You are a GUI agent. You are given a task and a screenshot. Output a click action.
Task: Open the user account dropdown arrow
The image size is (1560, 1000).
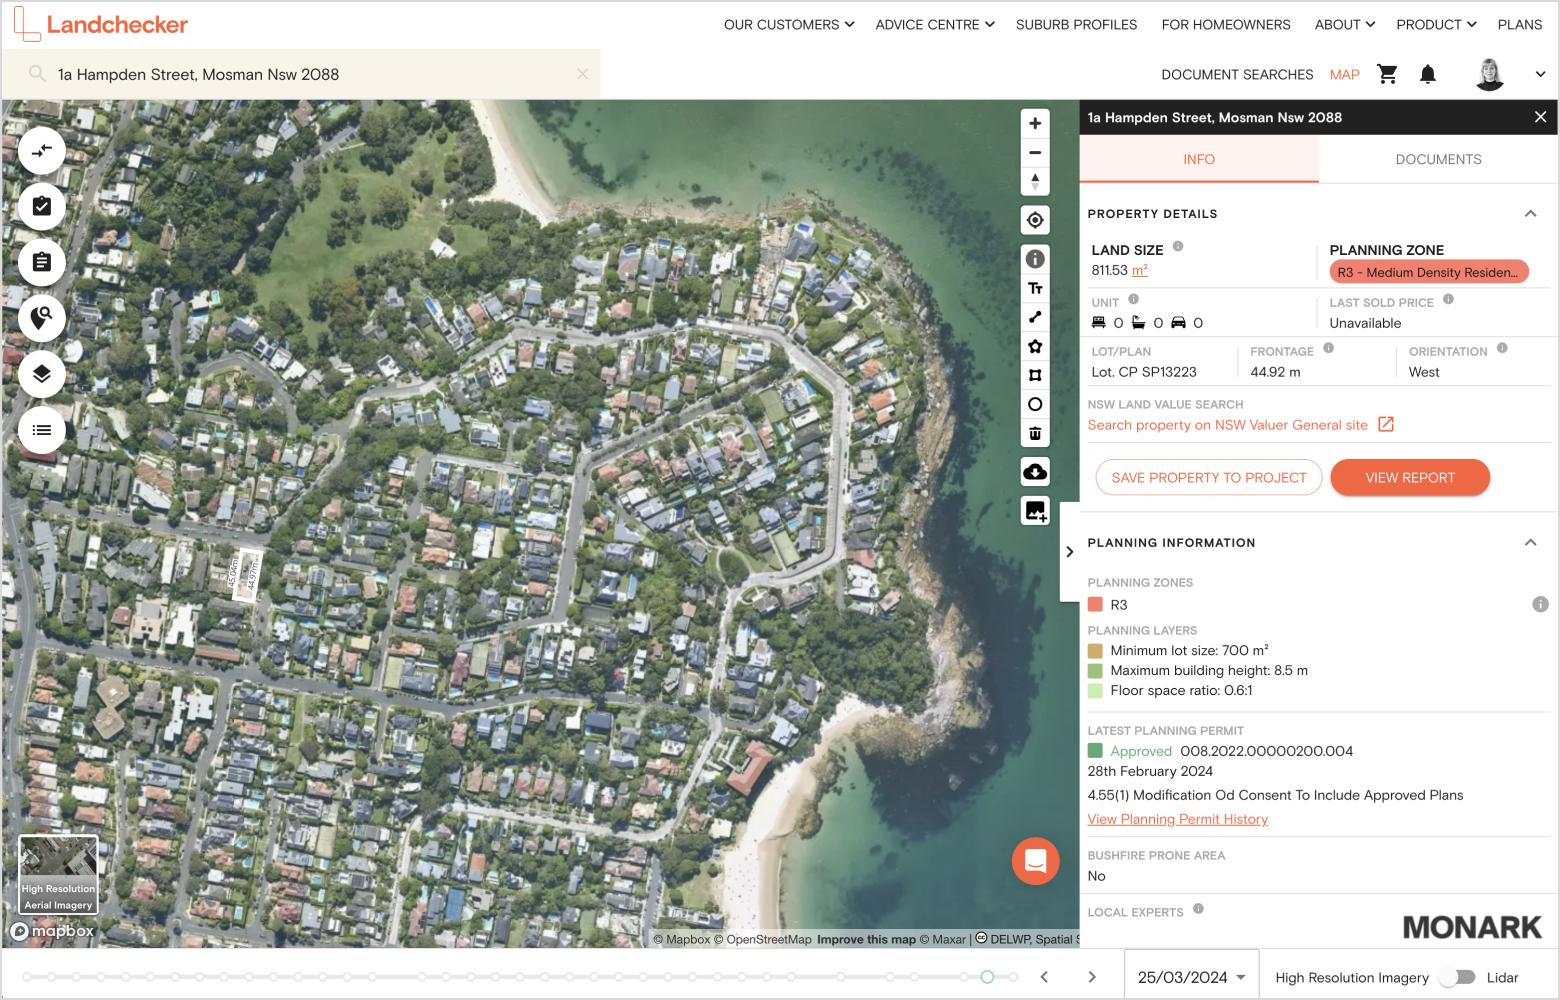(x=1540, y=74)
